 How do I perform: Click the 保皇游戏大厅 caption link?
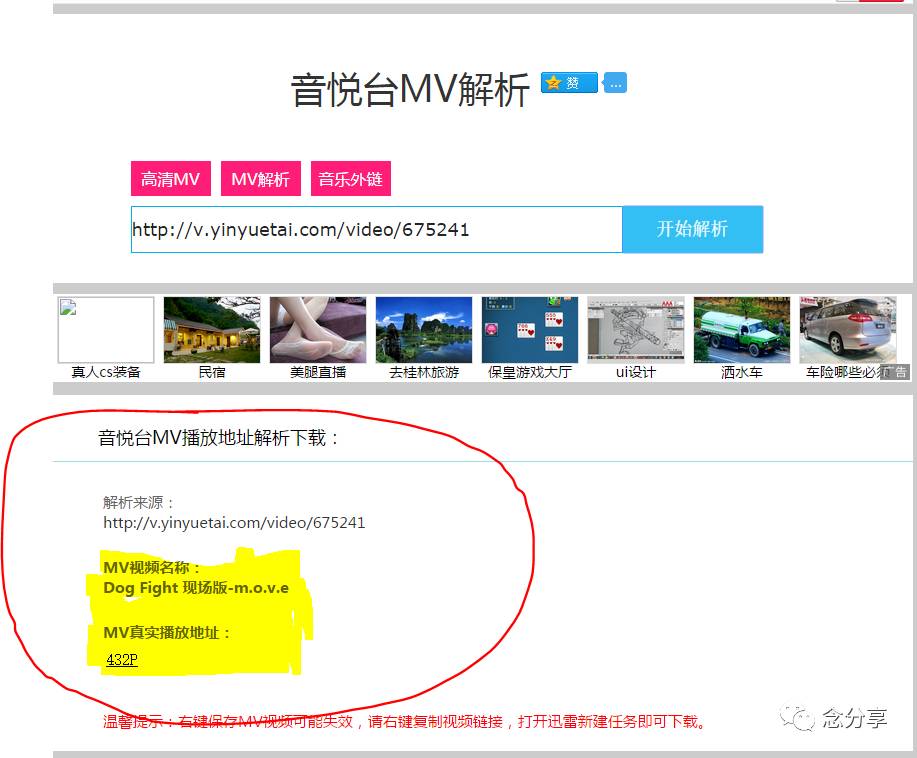(x=530, y=372)
